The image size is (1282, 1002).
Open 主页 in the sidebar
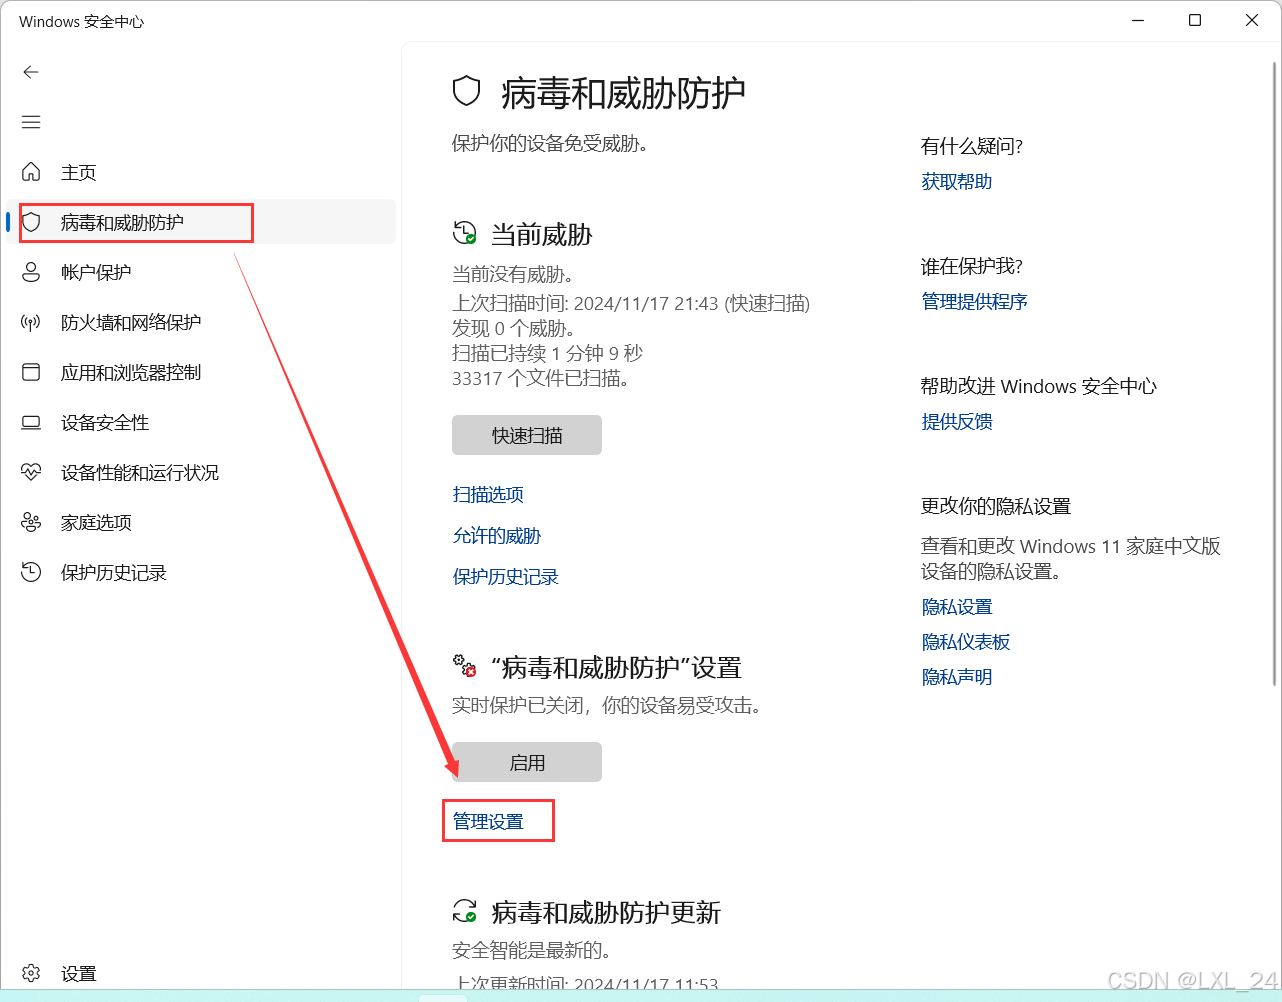[x=201, y=172]
